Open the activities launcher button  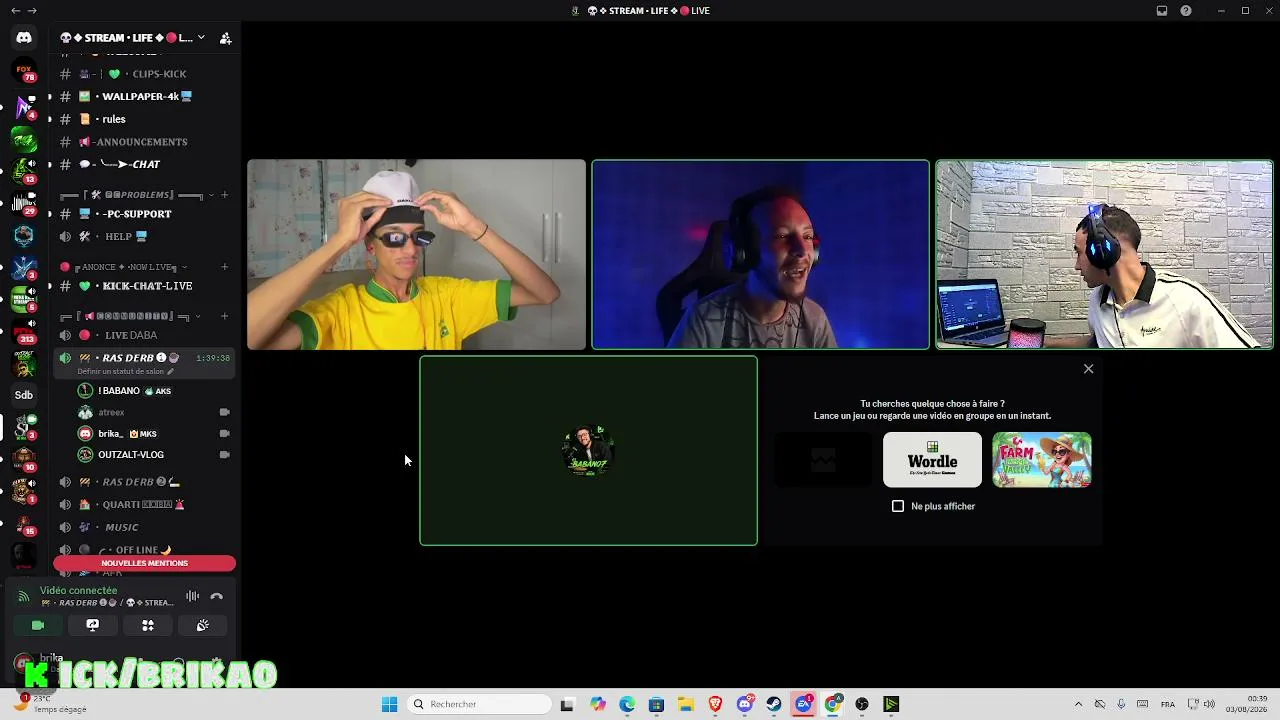[148, 625]
